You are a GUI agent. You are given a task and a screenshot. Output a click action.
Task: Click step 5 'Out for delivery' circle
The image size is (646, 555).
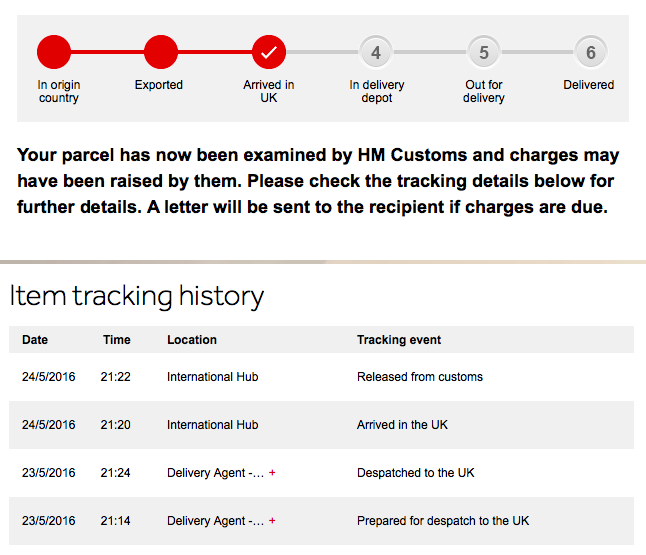[x=484, y=52]
